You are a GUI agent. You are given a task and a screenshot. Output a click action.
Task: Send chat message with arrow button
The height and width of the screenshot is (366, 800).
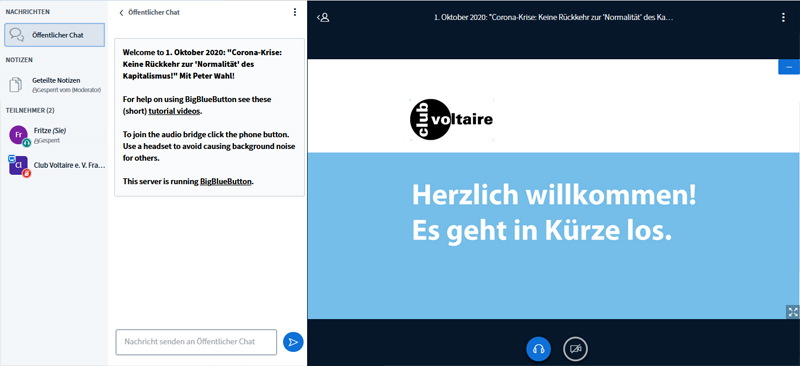[293, 342]
